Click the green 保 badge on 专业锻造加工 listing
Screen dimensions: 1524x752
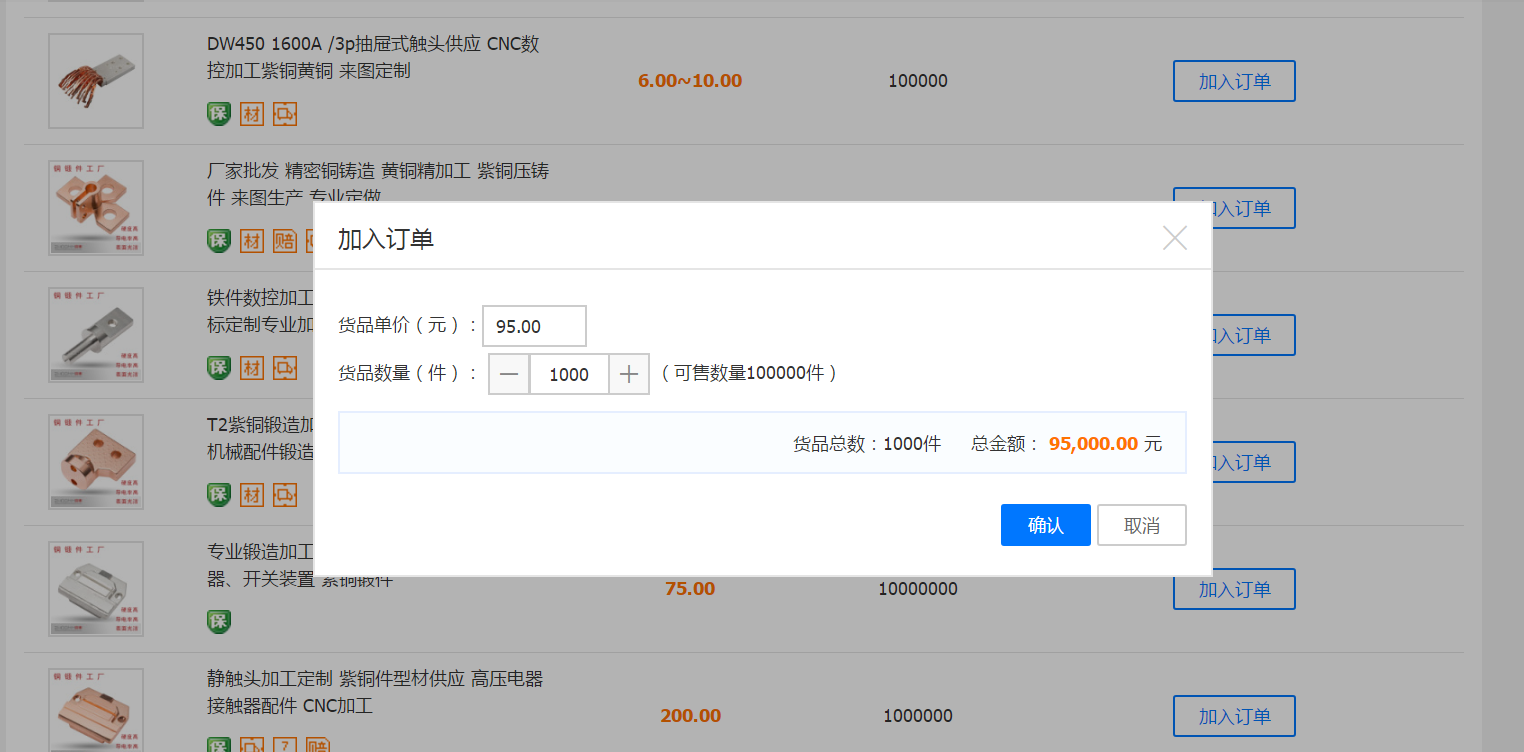pos(219,622)
